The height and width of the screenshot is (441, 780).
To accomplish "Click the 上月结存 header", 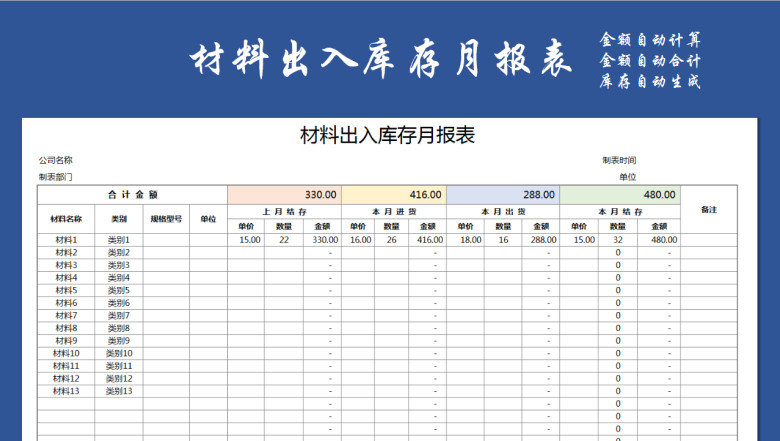I will (285, 212).
